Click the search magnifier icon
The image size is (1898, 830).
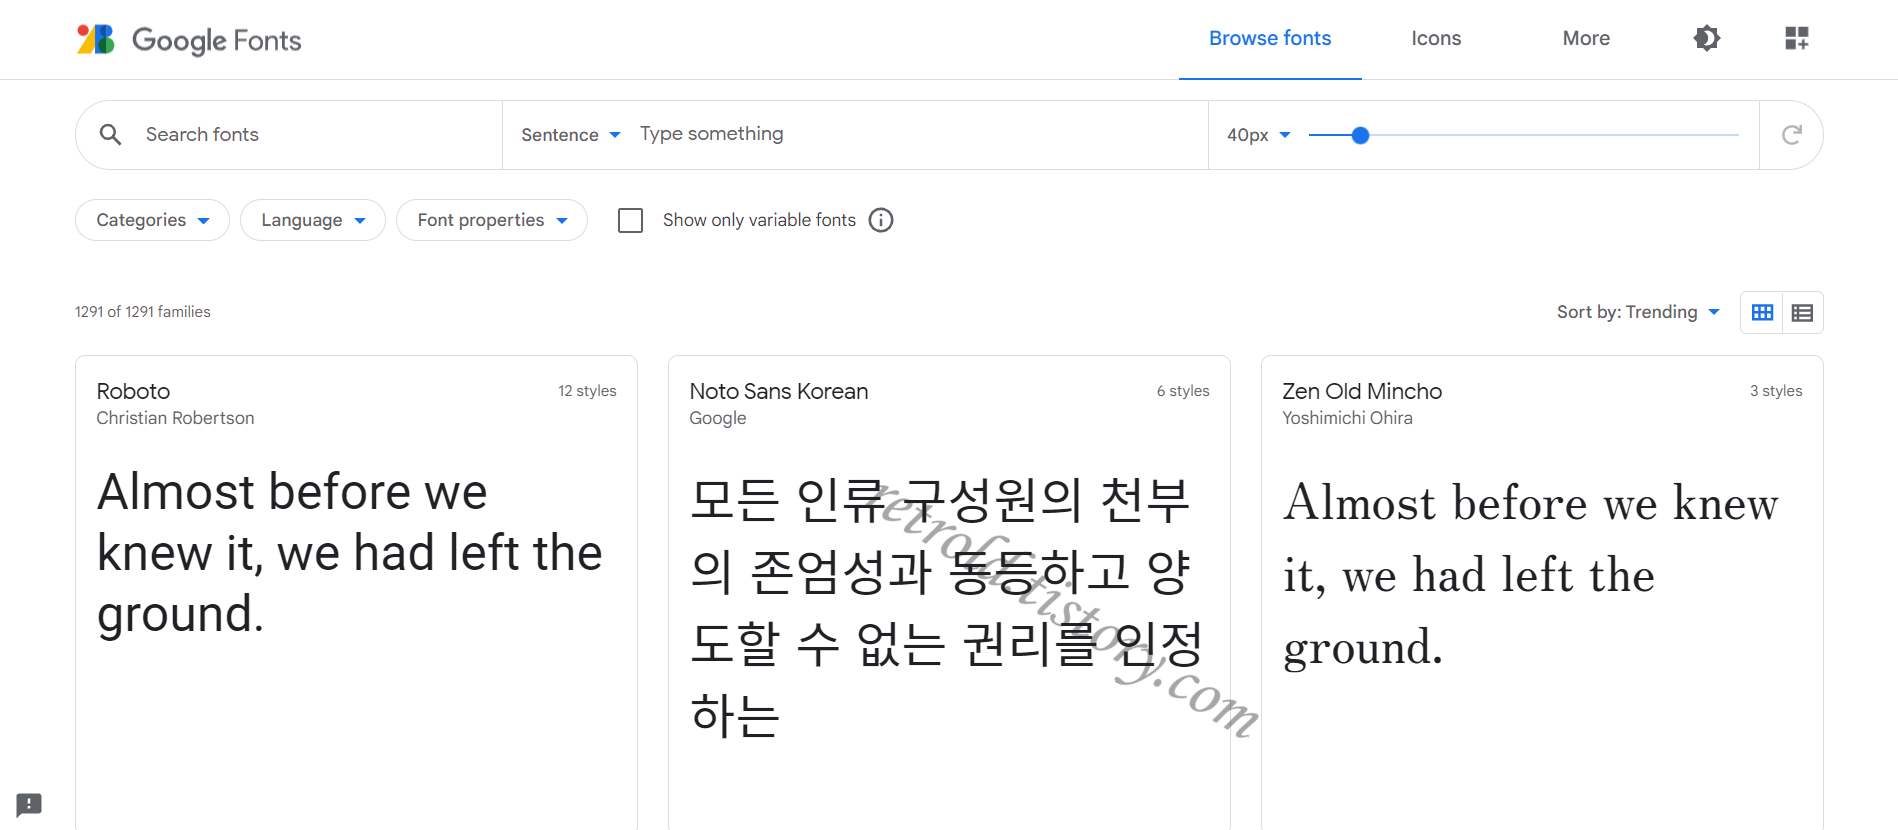pyautogui.click(x=111, y=134)
